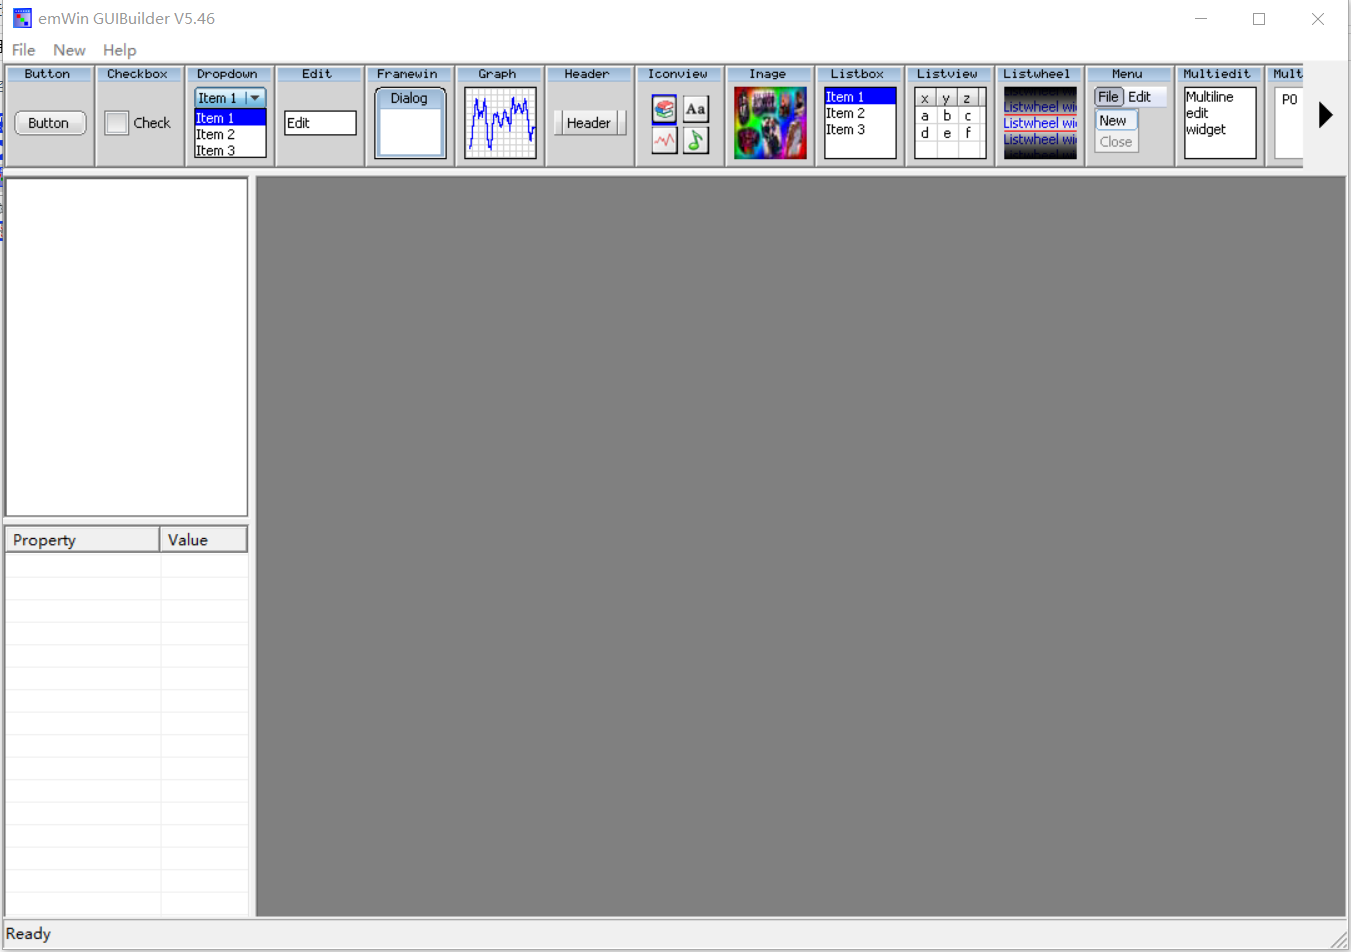Pick the Graph widget icon
This screenshot has width=1351, height=952.
(500, 123)
